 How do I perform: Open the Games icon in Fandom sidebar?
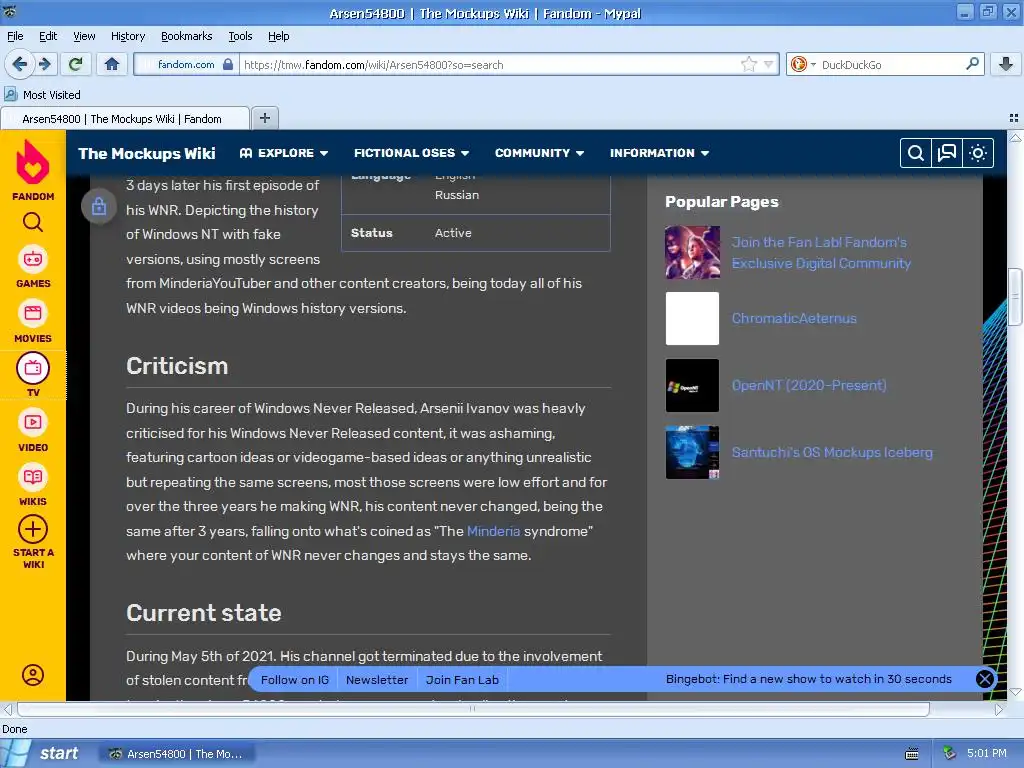pos(33,259)
